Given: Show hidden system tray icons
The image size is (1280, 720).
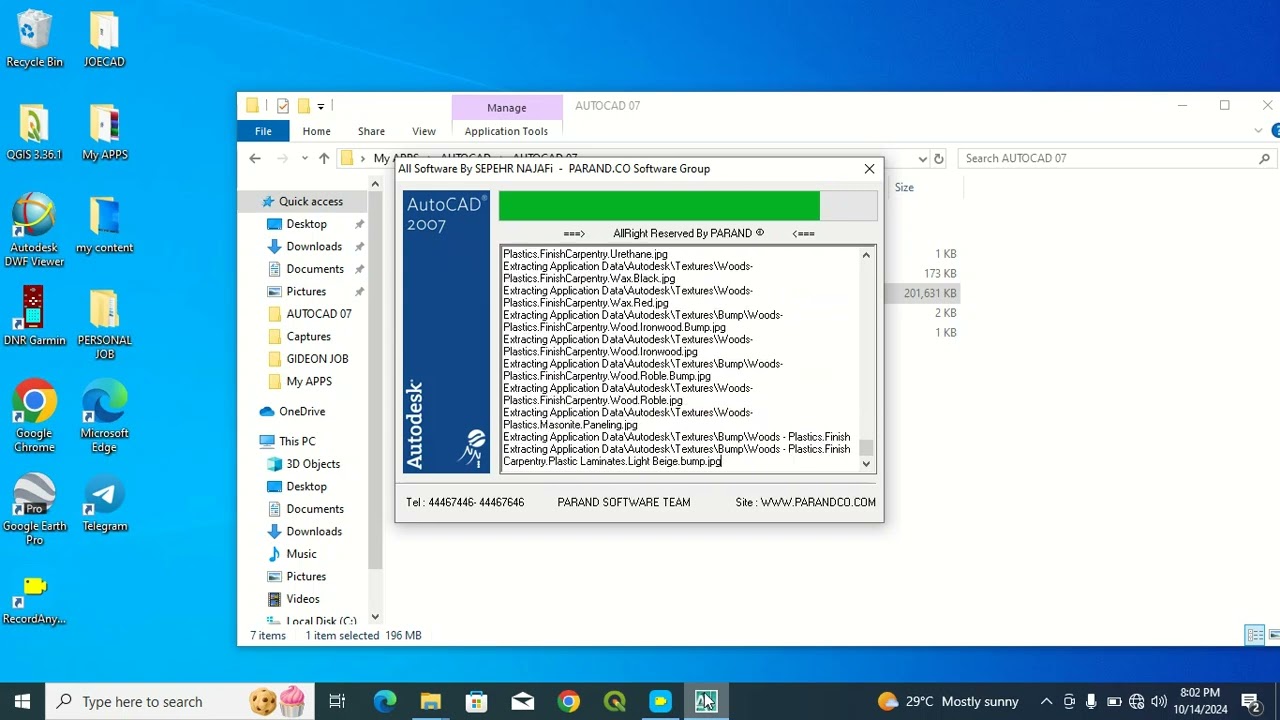Looking at the screenshot, I should (x=1046, y=701).
